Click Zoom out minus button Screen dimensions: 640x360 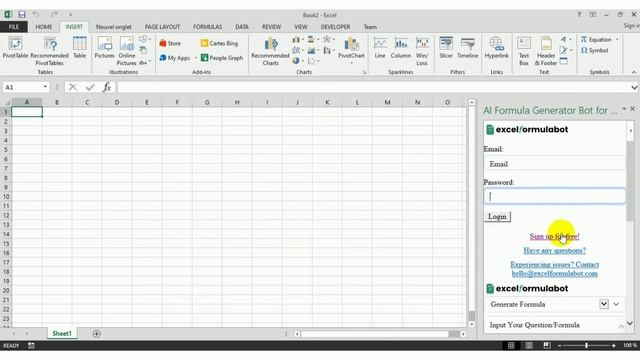click(x=560, y=346)
